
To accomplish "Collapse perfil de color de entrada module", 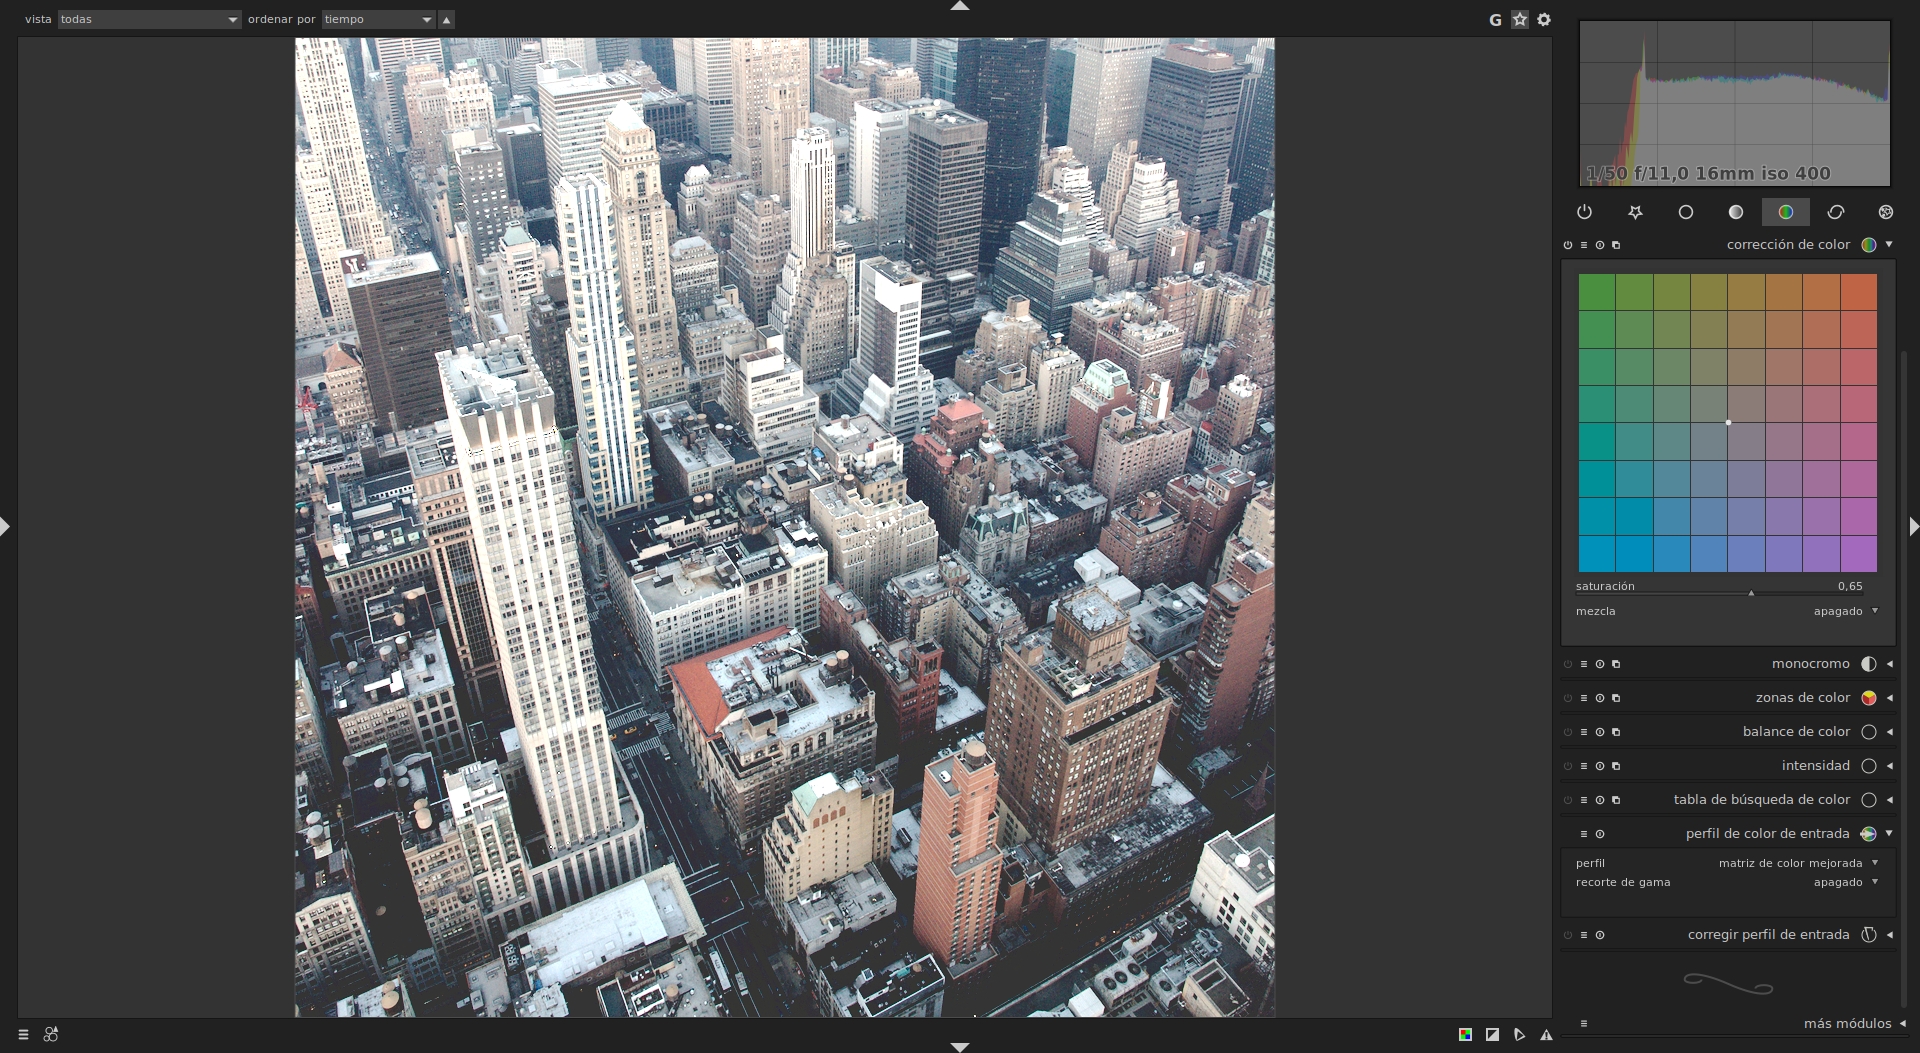I will [x=1889, y=833].
